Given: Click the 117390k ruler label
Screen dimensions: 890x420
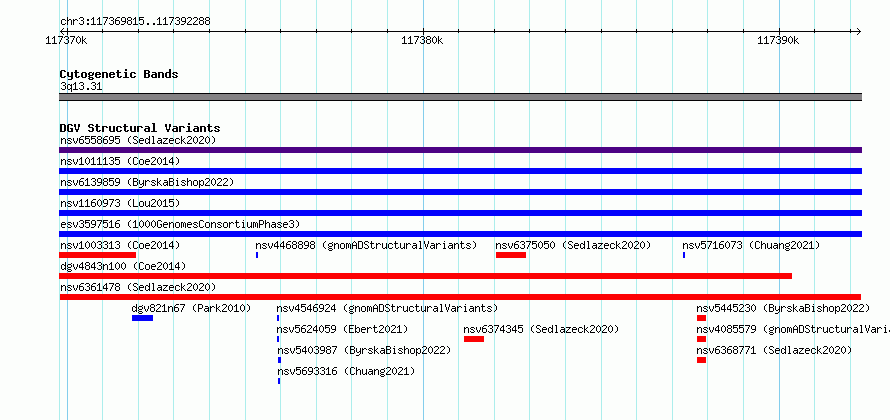Looking at the screenshot, I should pyautogui.click(x=778, y=40).
